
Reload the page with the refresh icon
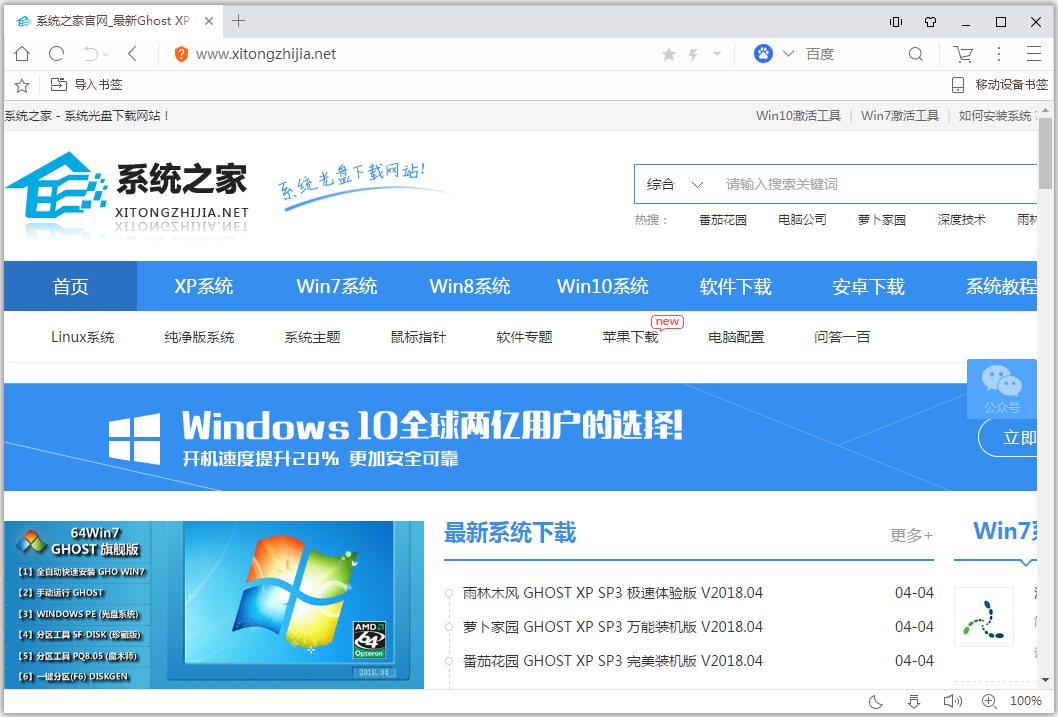pyautogui.click(x=57, y=54)
